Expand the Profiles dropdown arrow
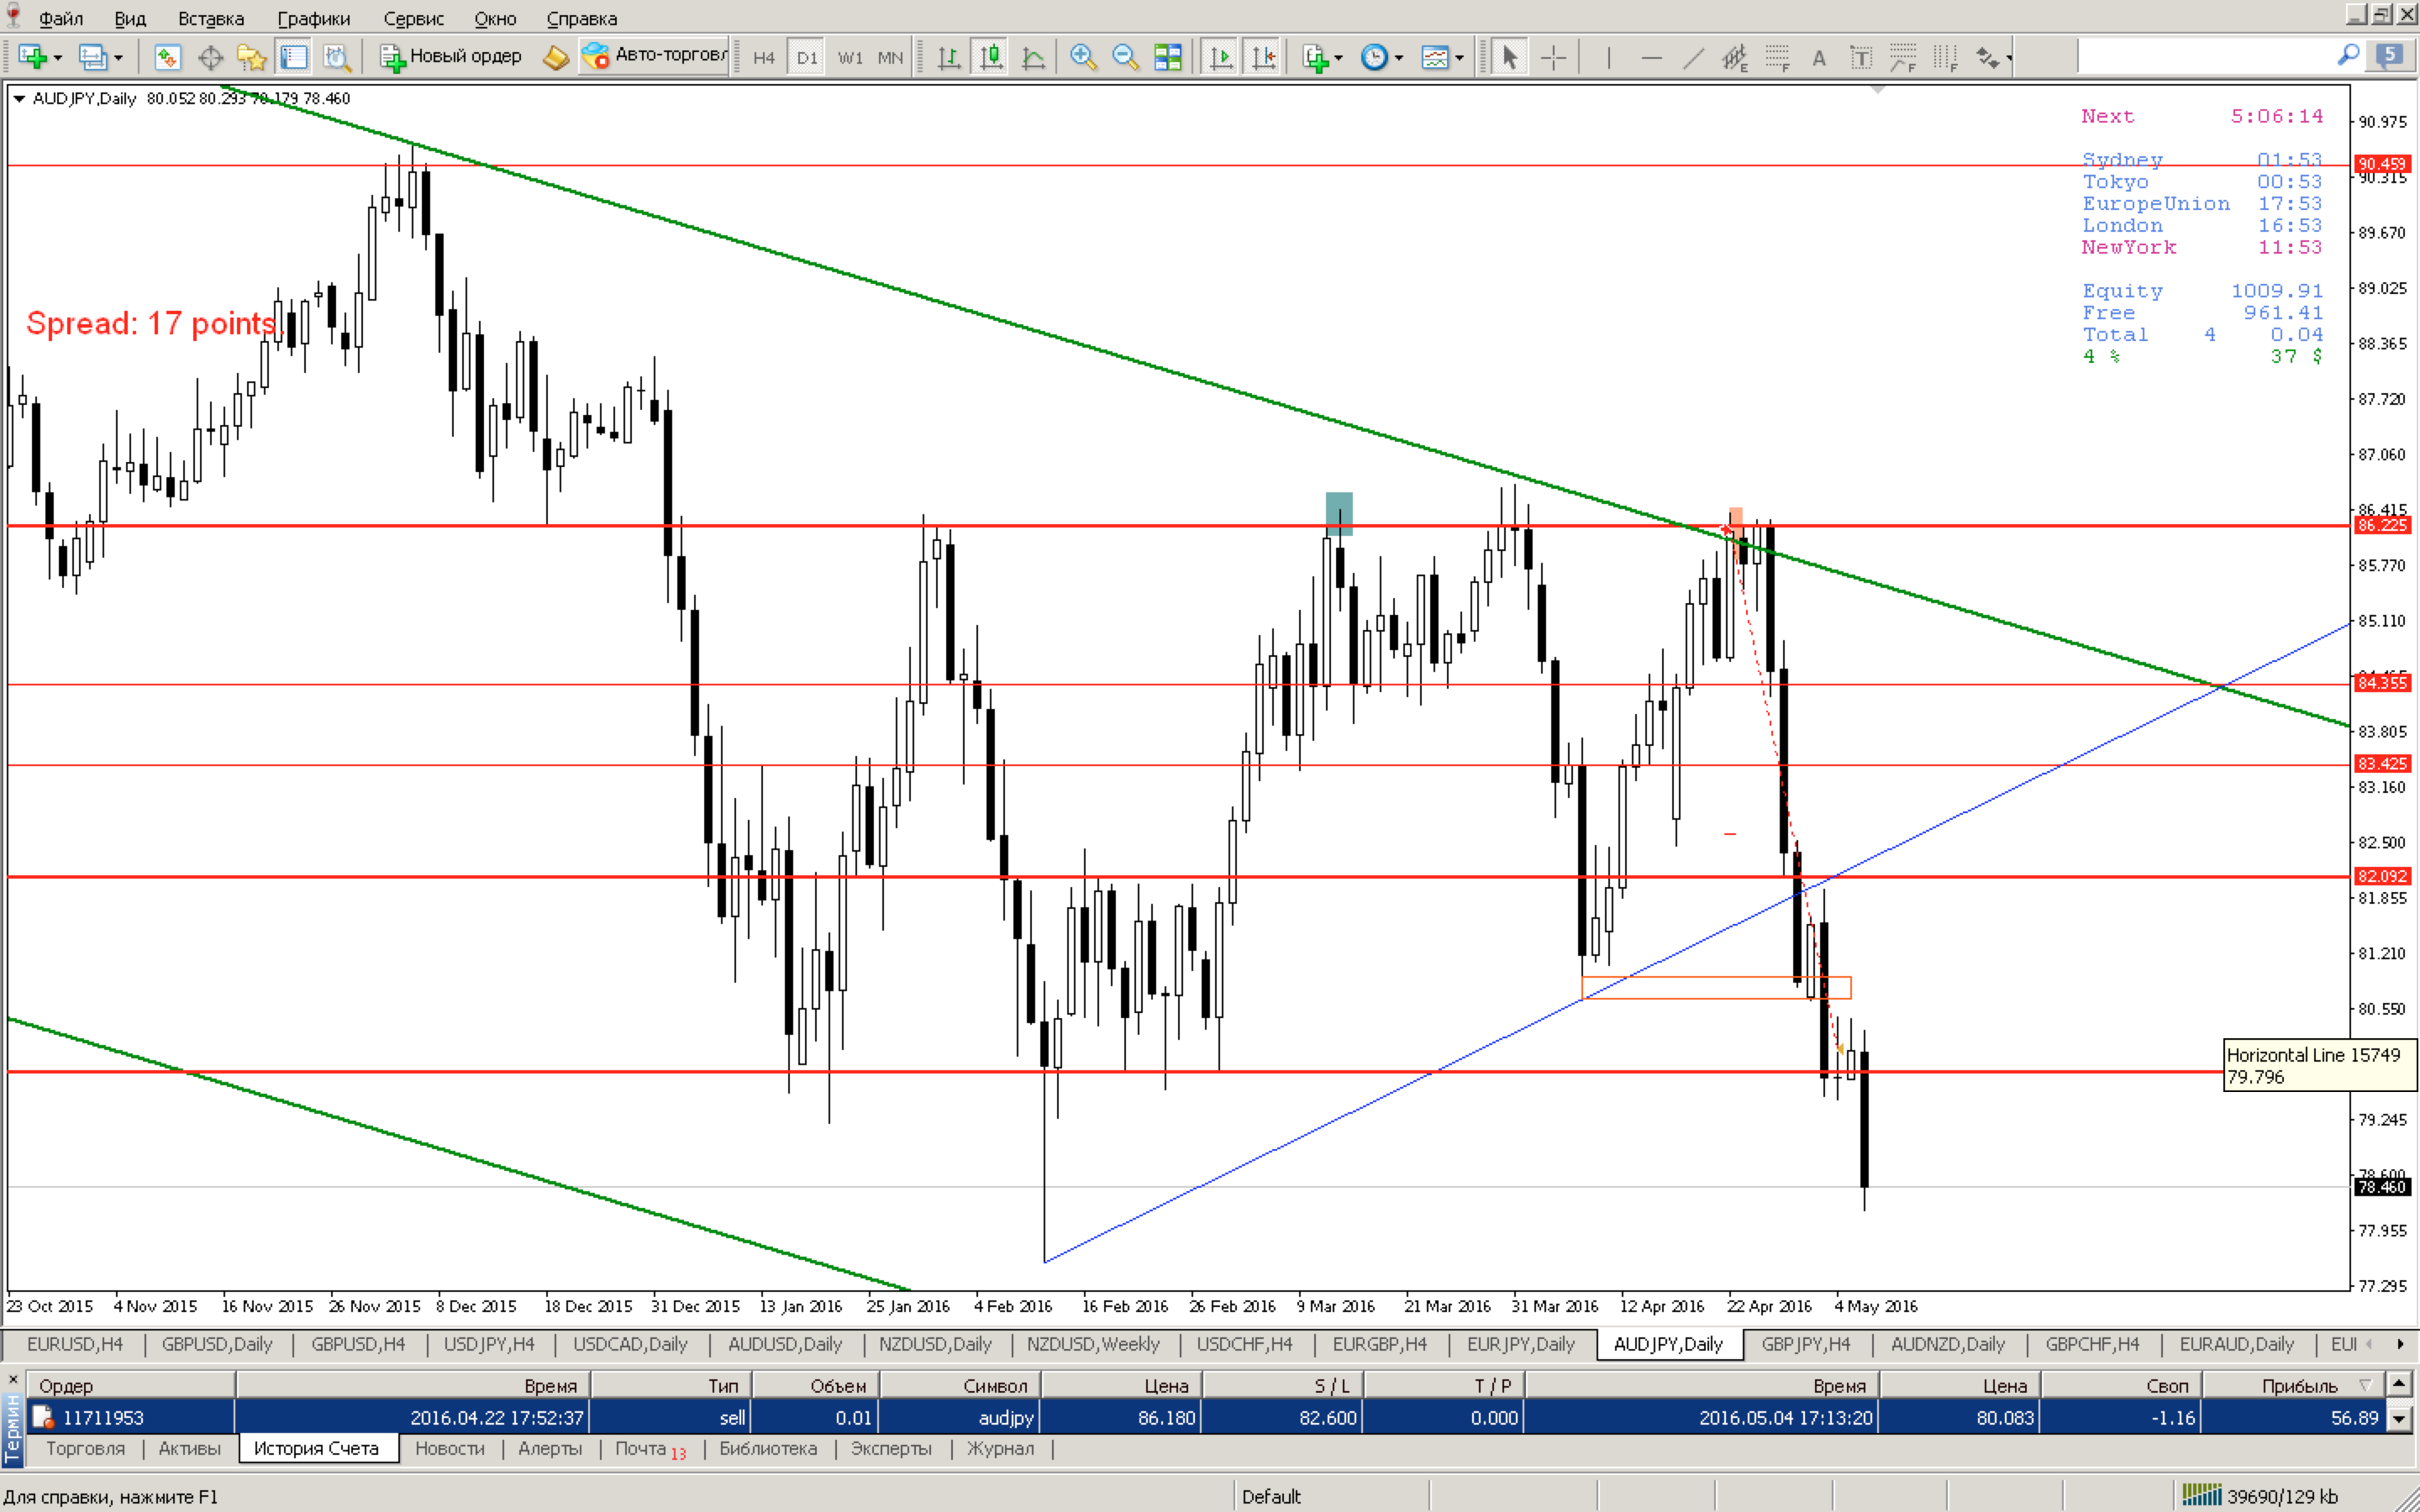2420x1512 pixels. coord(118,58)
